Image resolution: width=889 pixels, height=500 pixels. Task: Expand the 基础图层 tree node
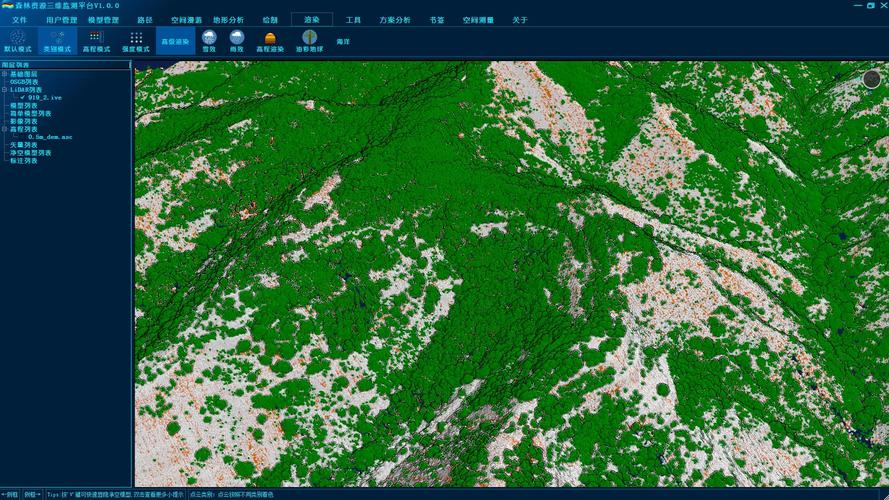click(4, 73)
